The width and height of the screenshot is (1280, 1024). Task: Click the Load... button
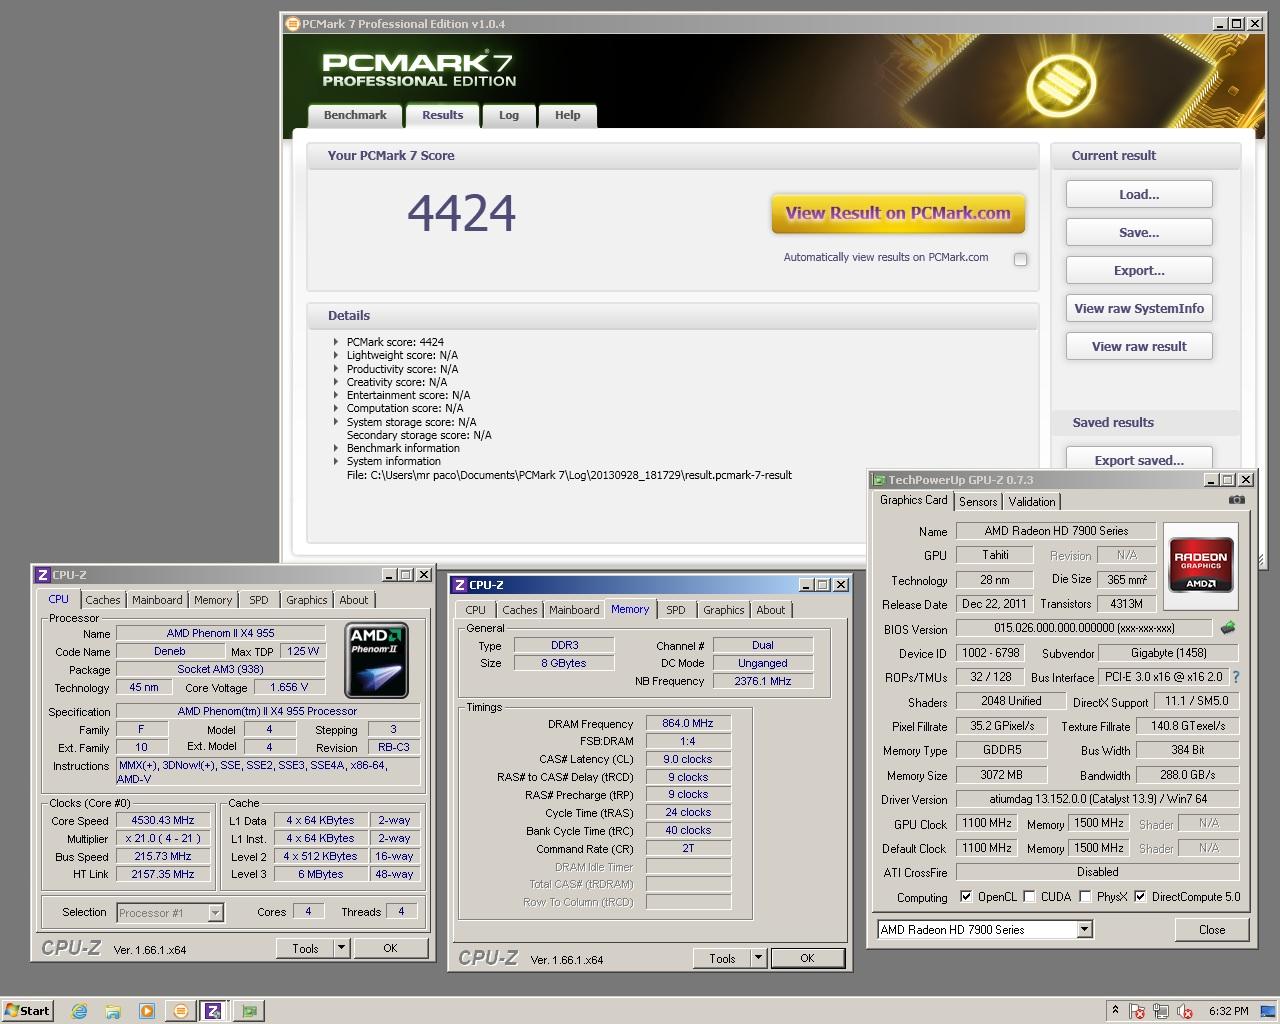[1139, 194]
